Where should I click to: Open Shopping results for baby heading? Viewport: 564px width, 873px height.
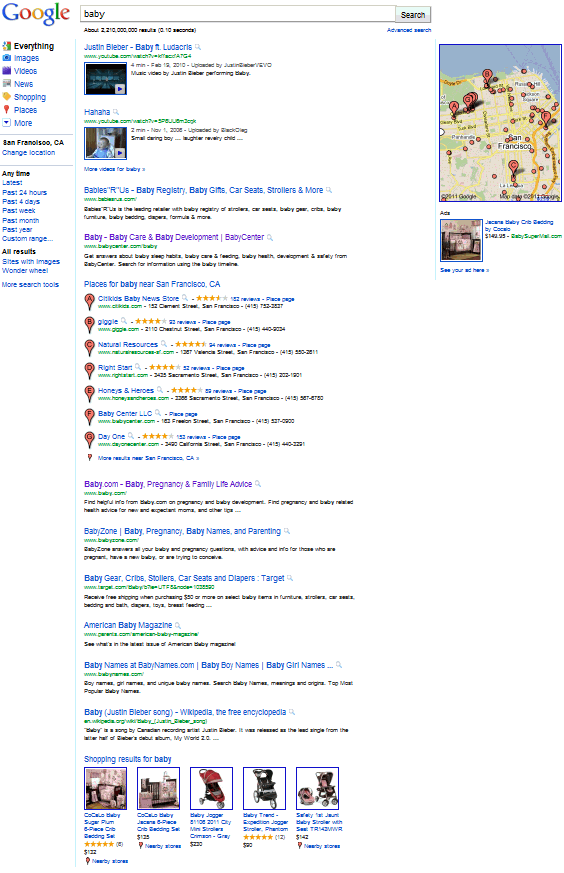tap(127, 759)
